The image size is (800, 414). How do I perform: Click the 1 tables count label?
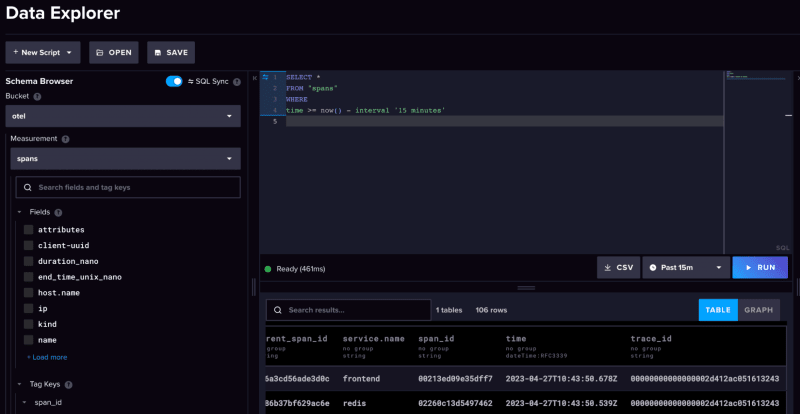449,310
